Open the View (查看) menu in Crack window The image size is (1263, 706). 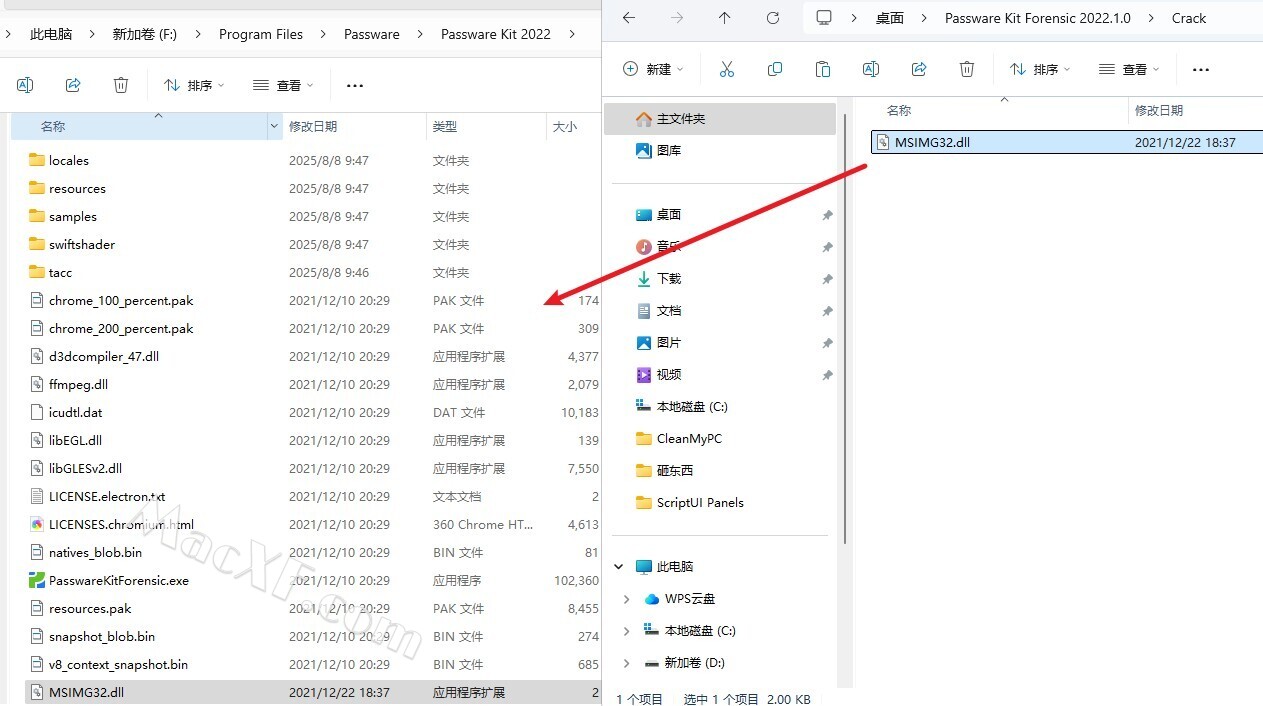[x=1129, y=69]
